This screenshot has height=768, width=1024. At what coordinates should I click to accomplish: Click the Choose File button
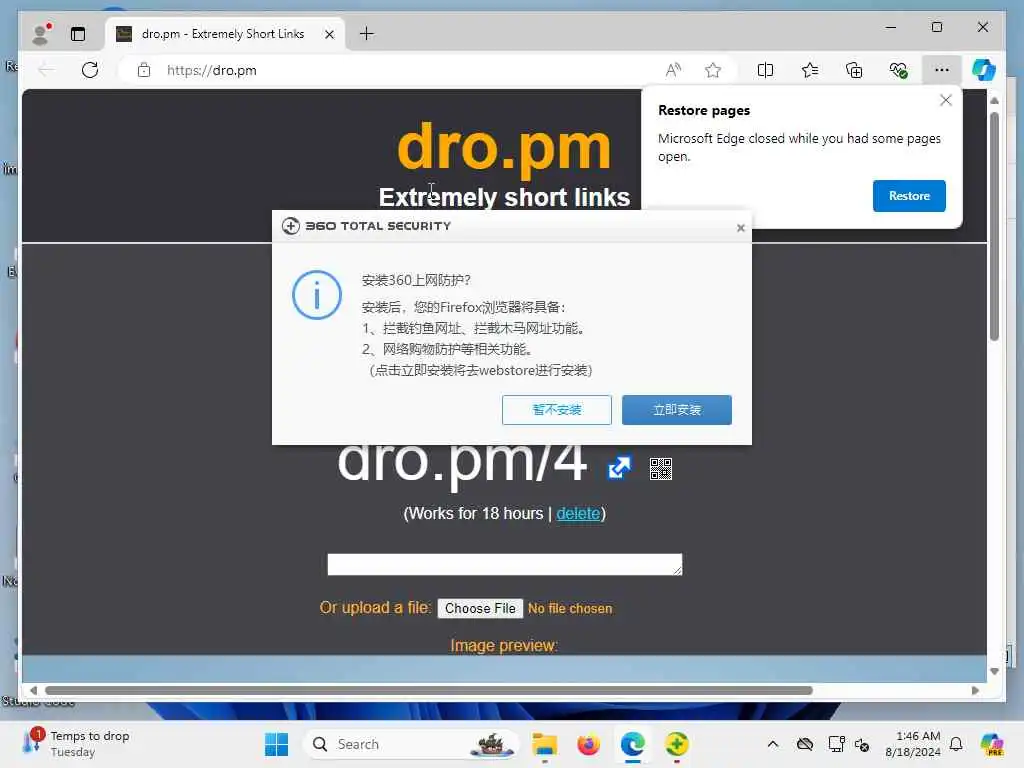(480, 608)
